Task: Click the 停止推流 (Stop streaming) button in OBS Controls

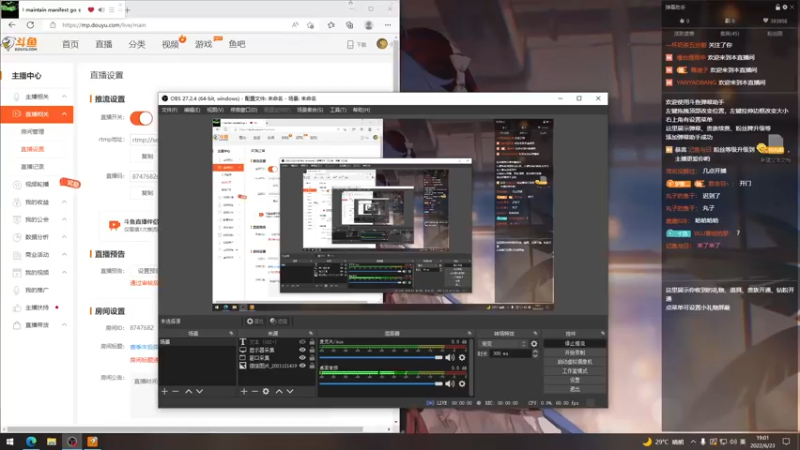Action: click(574, 344)
